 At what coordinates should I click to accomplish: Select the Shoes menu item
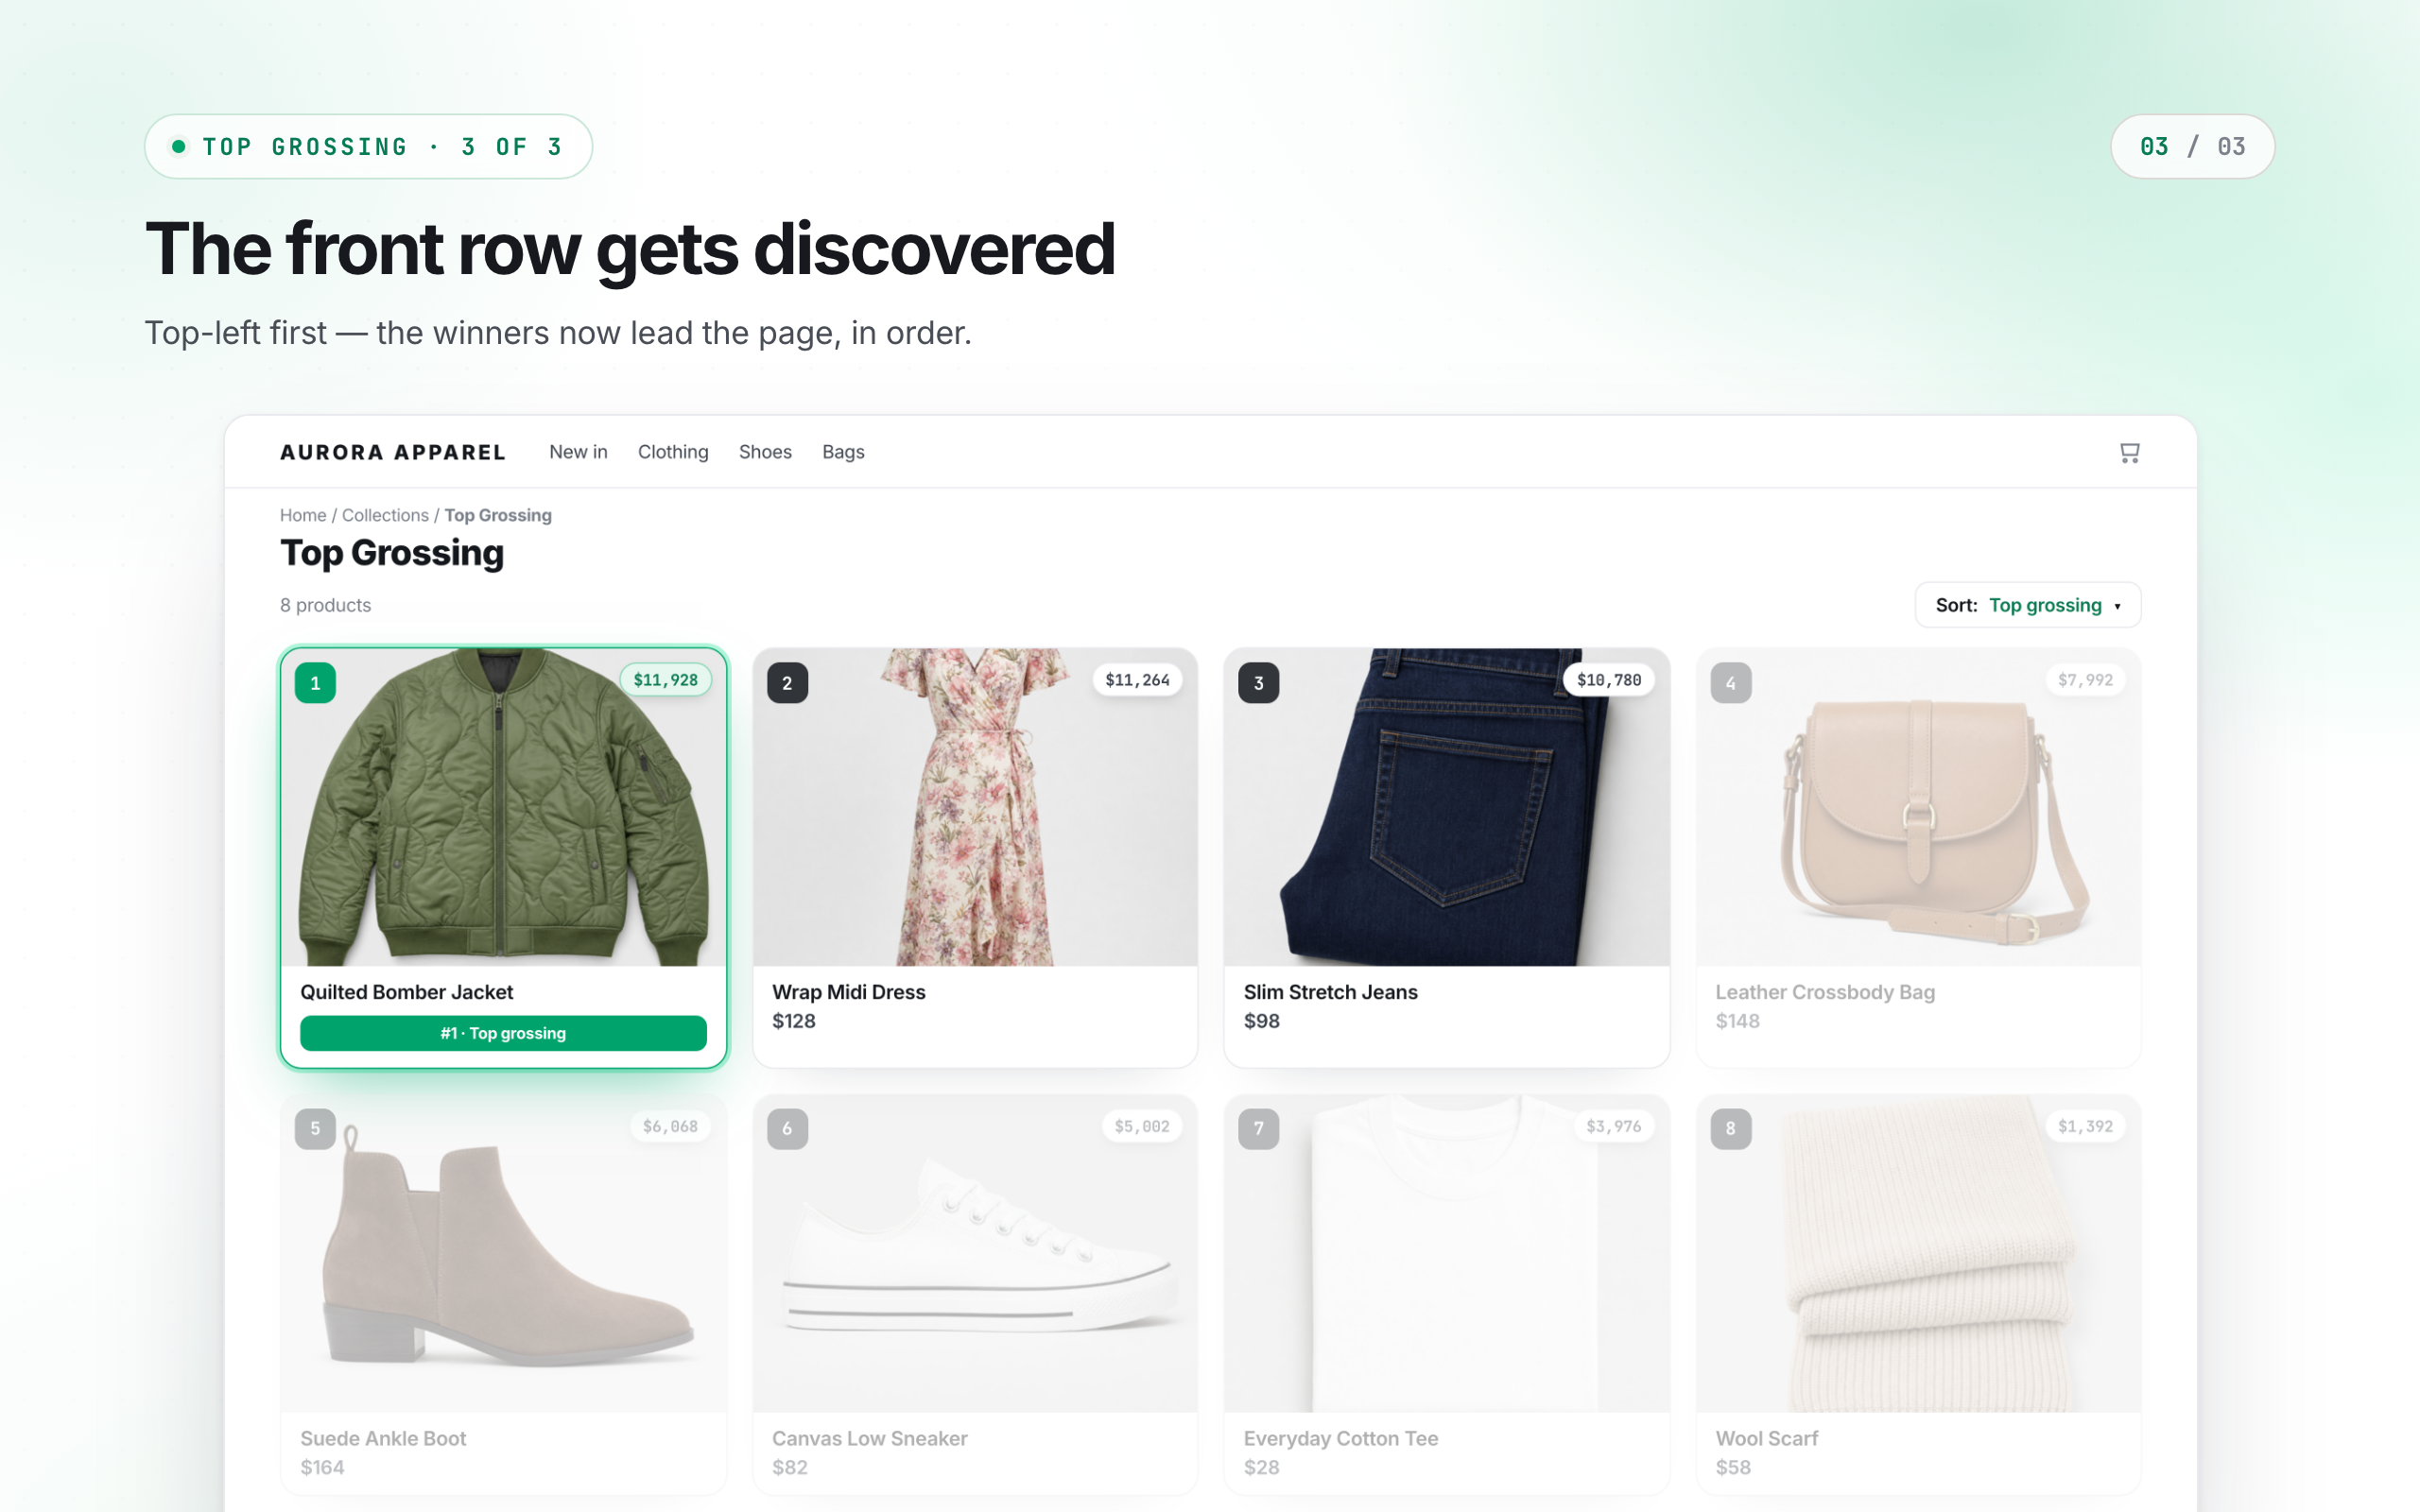[765, 452]
